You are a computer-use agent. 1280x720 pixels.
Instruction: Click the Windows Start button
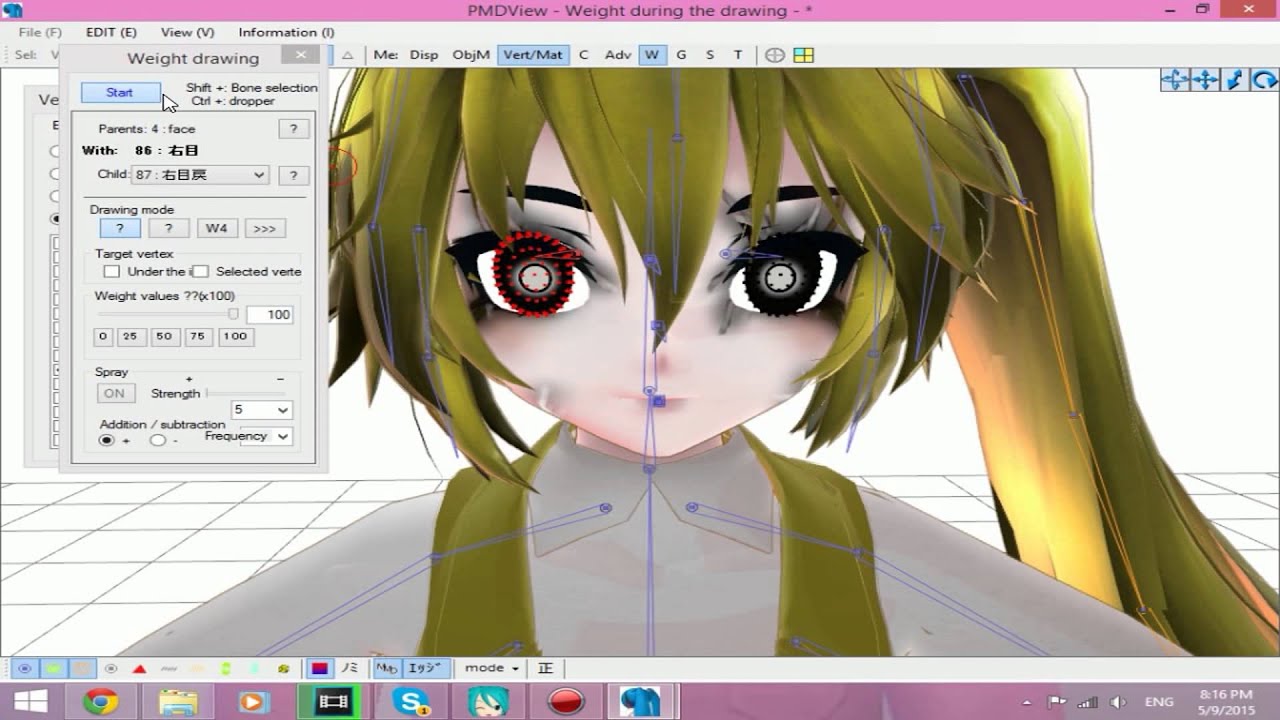[x=30, y=702]
